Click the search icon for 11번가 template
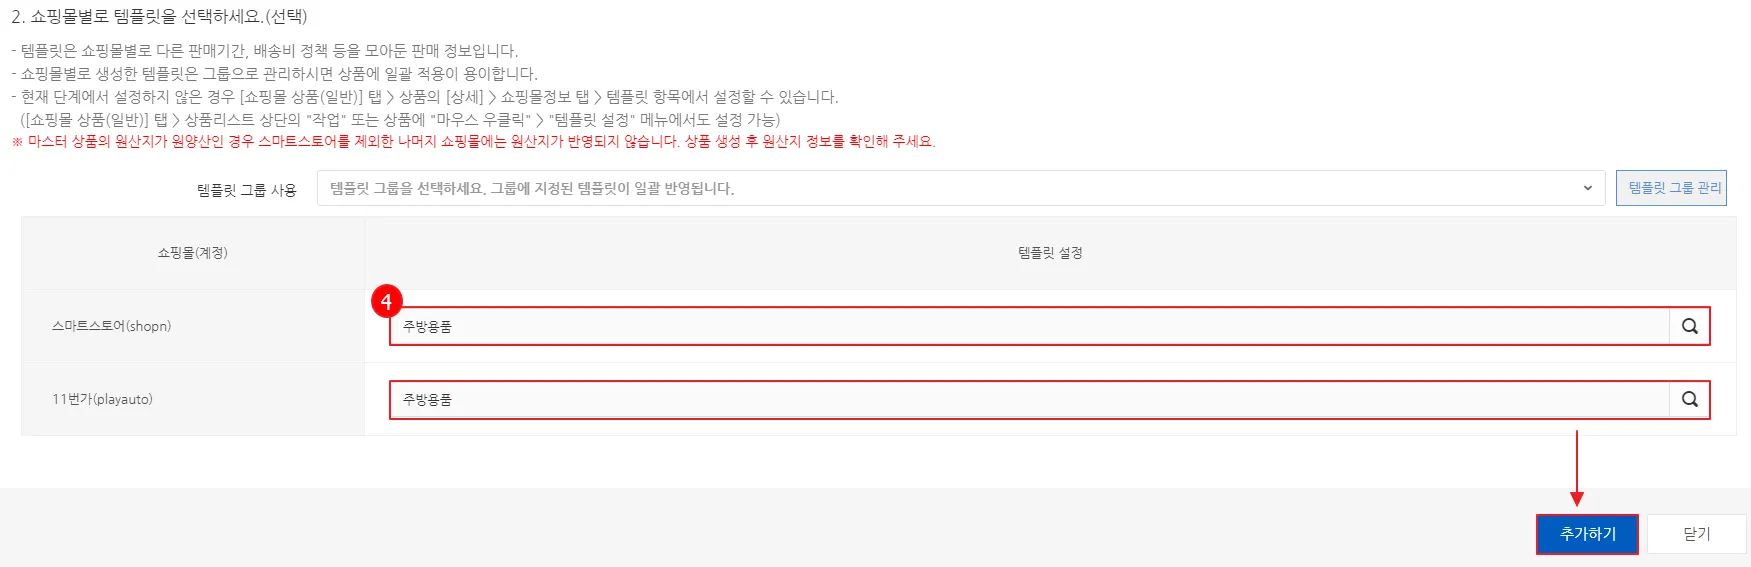 click(1689, 399)
